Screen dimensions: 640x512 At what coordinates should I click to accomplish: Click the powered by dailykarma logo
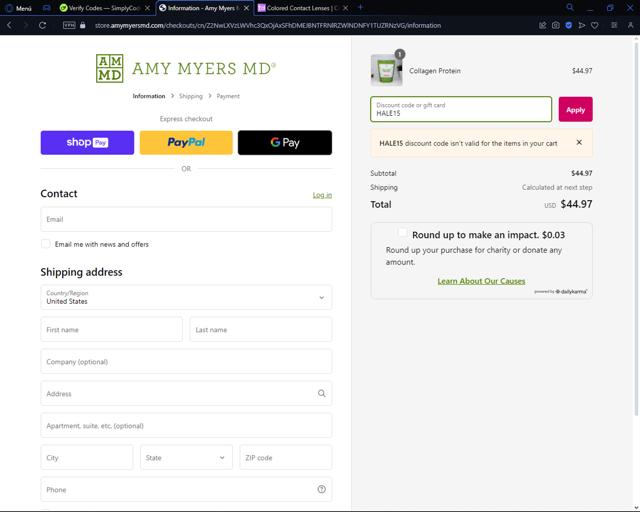pyautogui.click(x=561, y=292)
